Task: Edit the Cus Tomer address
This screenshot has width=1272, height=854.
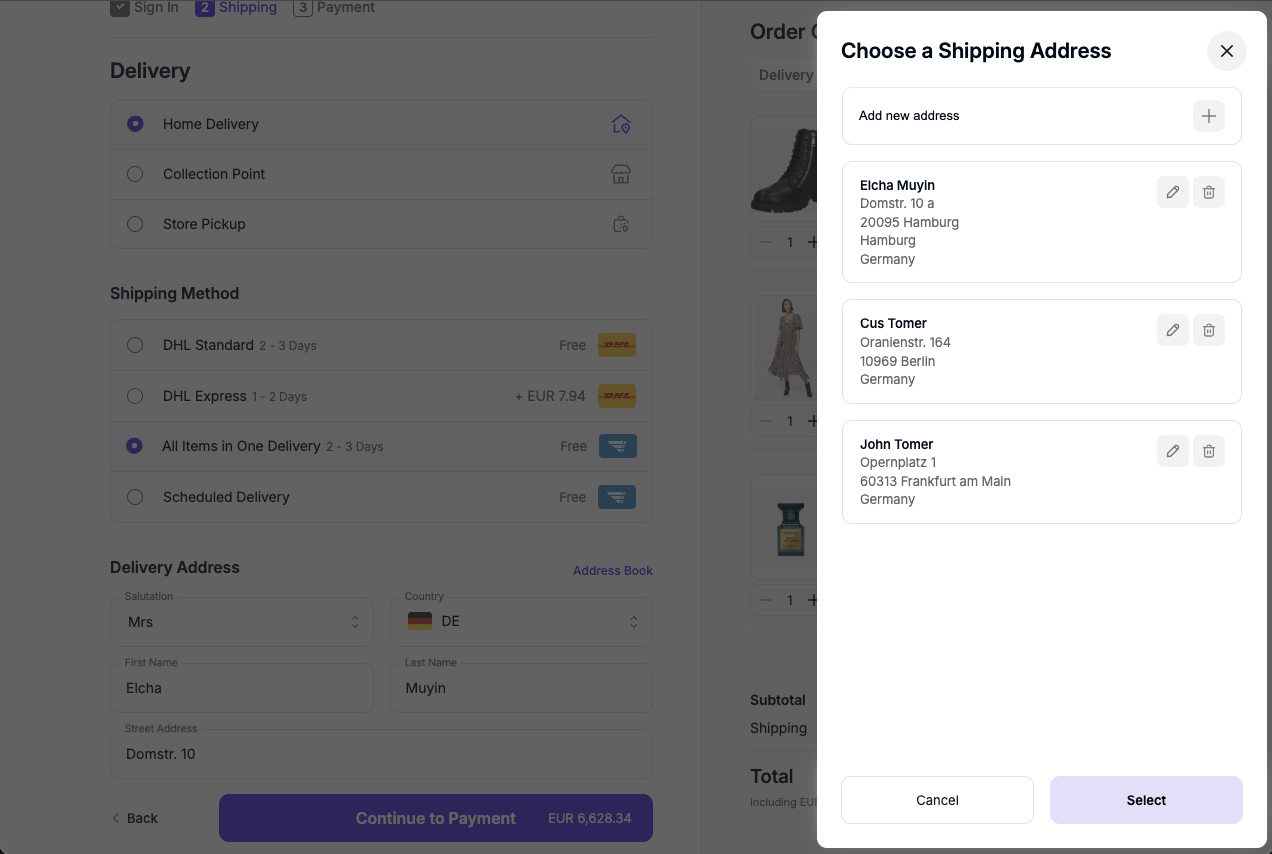Action: [x=1173, y=330]
